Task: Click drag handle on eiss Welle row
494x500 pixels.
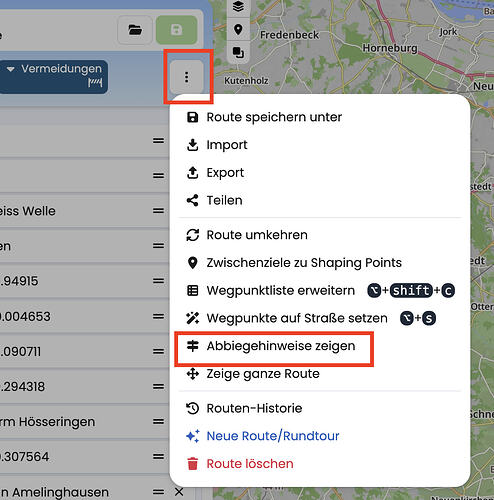Action: (x=158, y=211)
